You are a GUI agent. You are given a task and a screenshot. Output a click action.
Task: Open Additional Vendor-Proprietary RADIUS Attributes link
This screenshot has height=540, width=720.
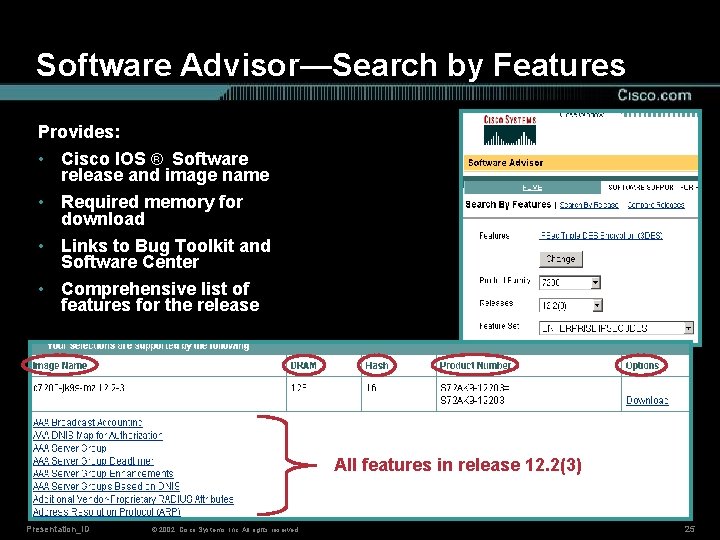click(x=133, y=499)
